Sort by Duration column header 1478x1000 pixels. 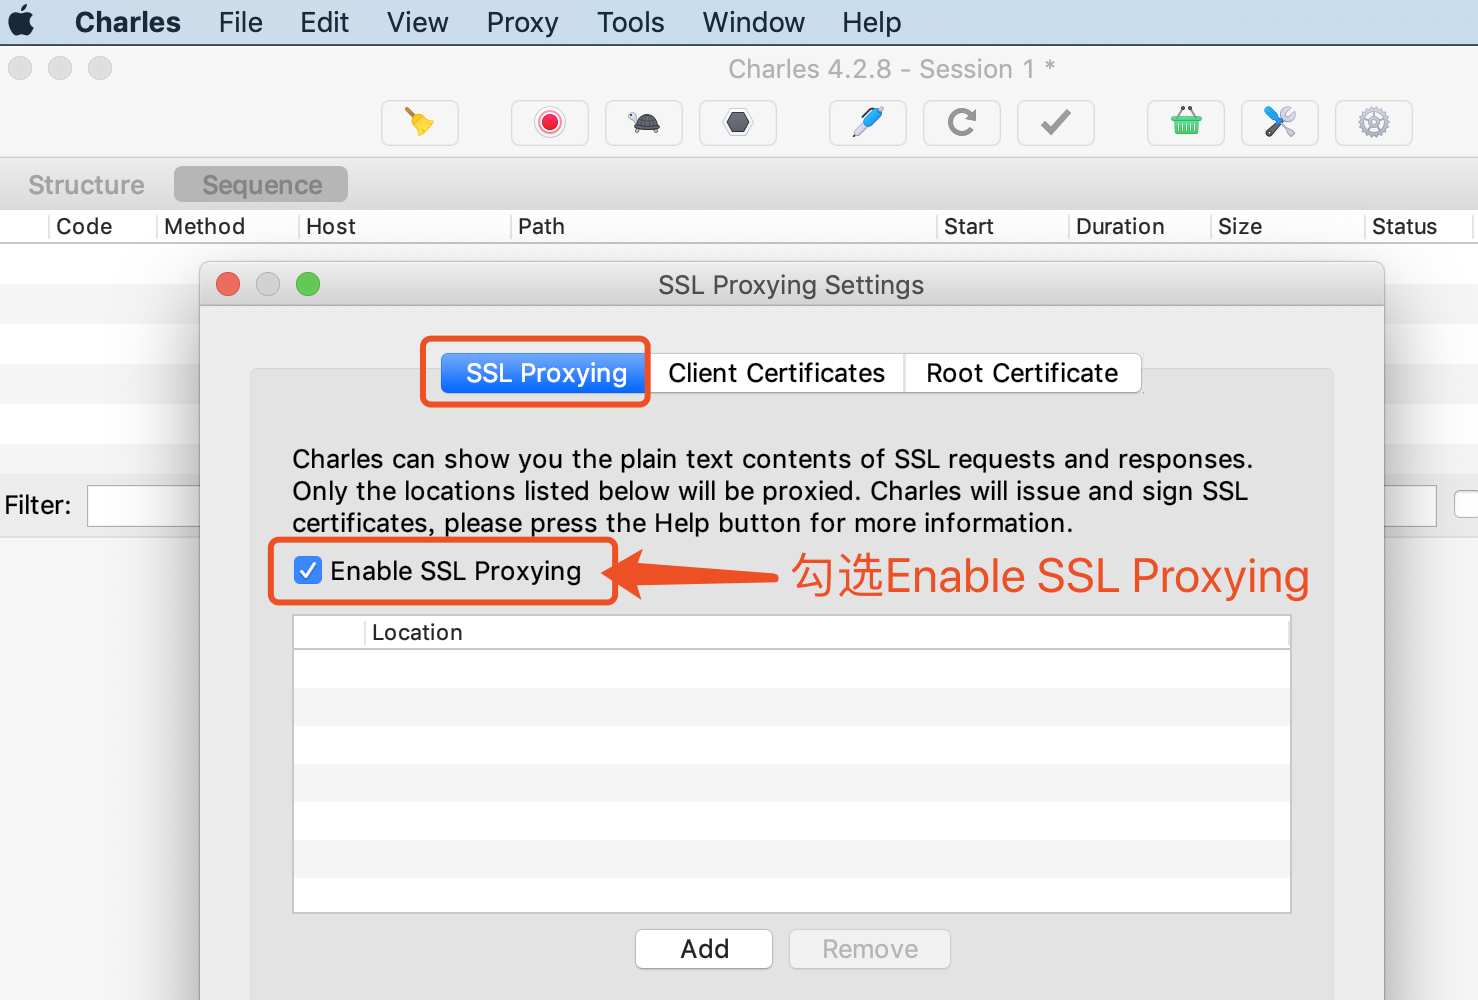(1140, 227)
